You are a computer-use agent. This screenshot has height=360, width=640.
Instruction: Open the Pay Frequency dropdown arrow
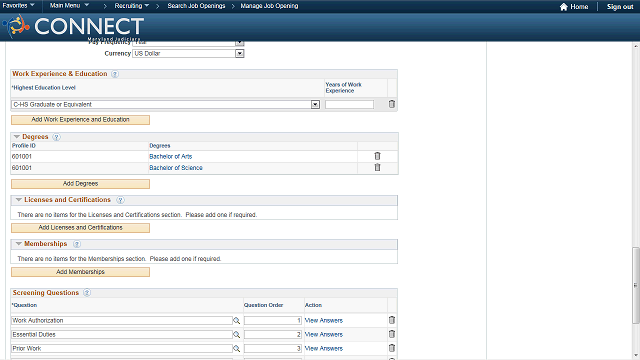point(240,42)
